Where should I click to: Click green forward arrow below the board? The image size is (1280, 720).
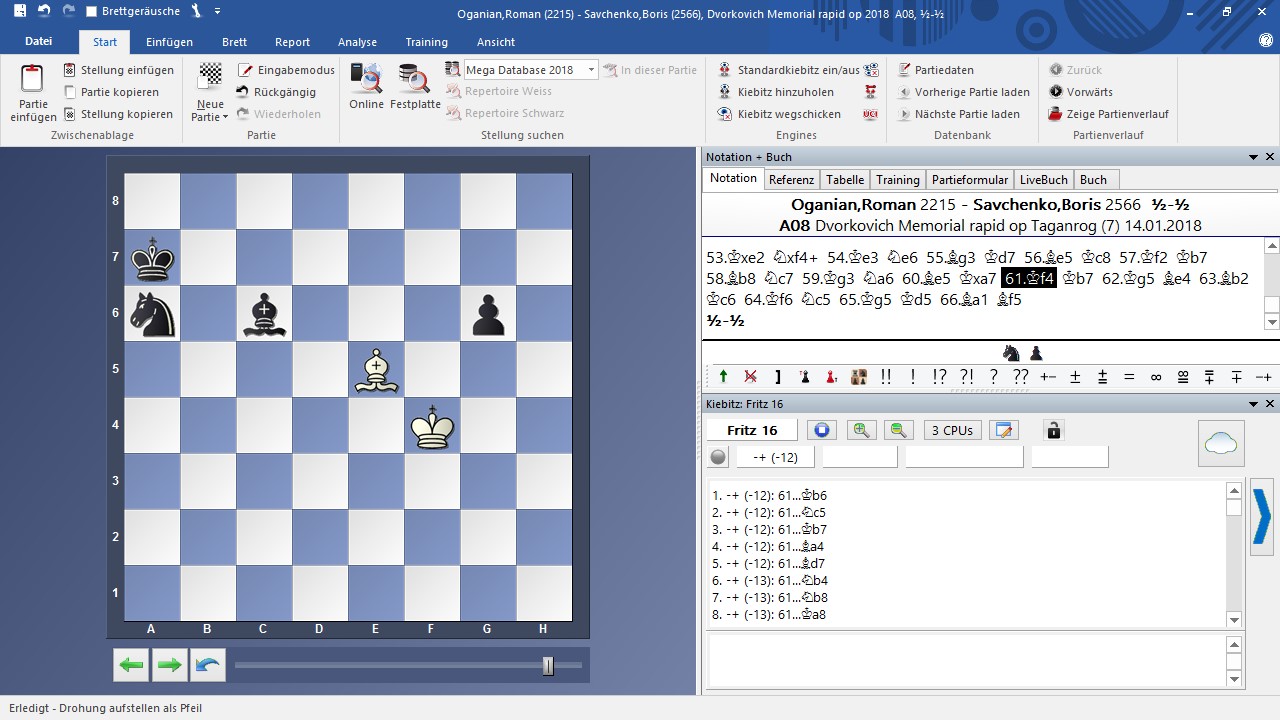click(x=170, y=665)
